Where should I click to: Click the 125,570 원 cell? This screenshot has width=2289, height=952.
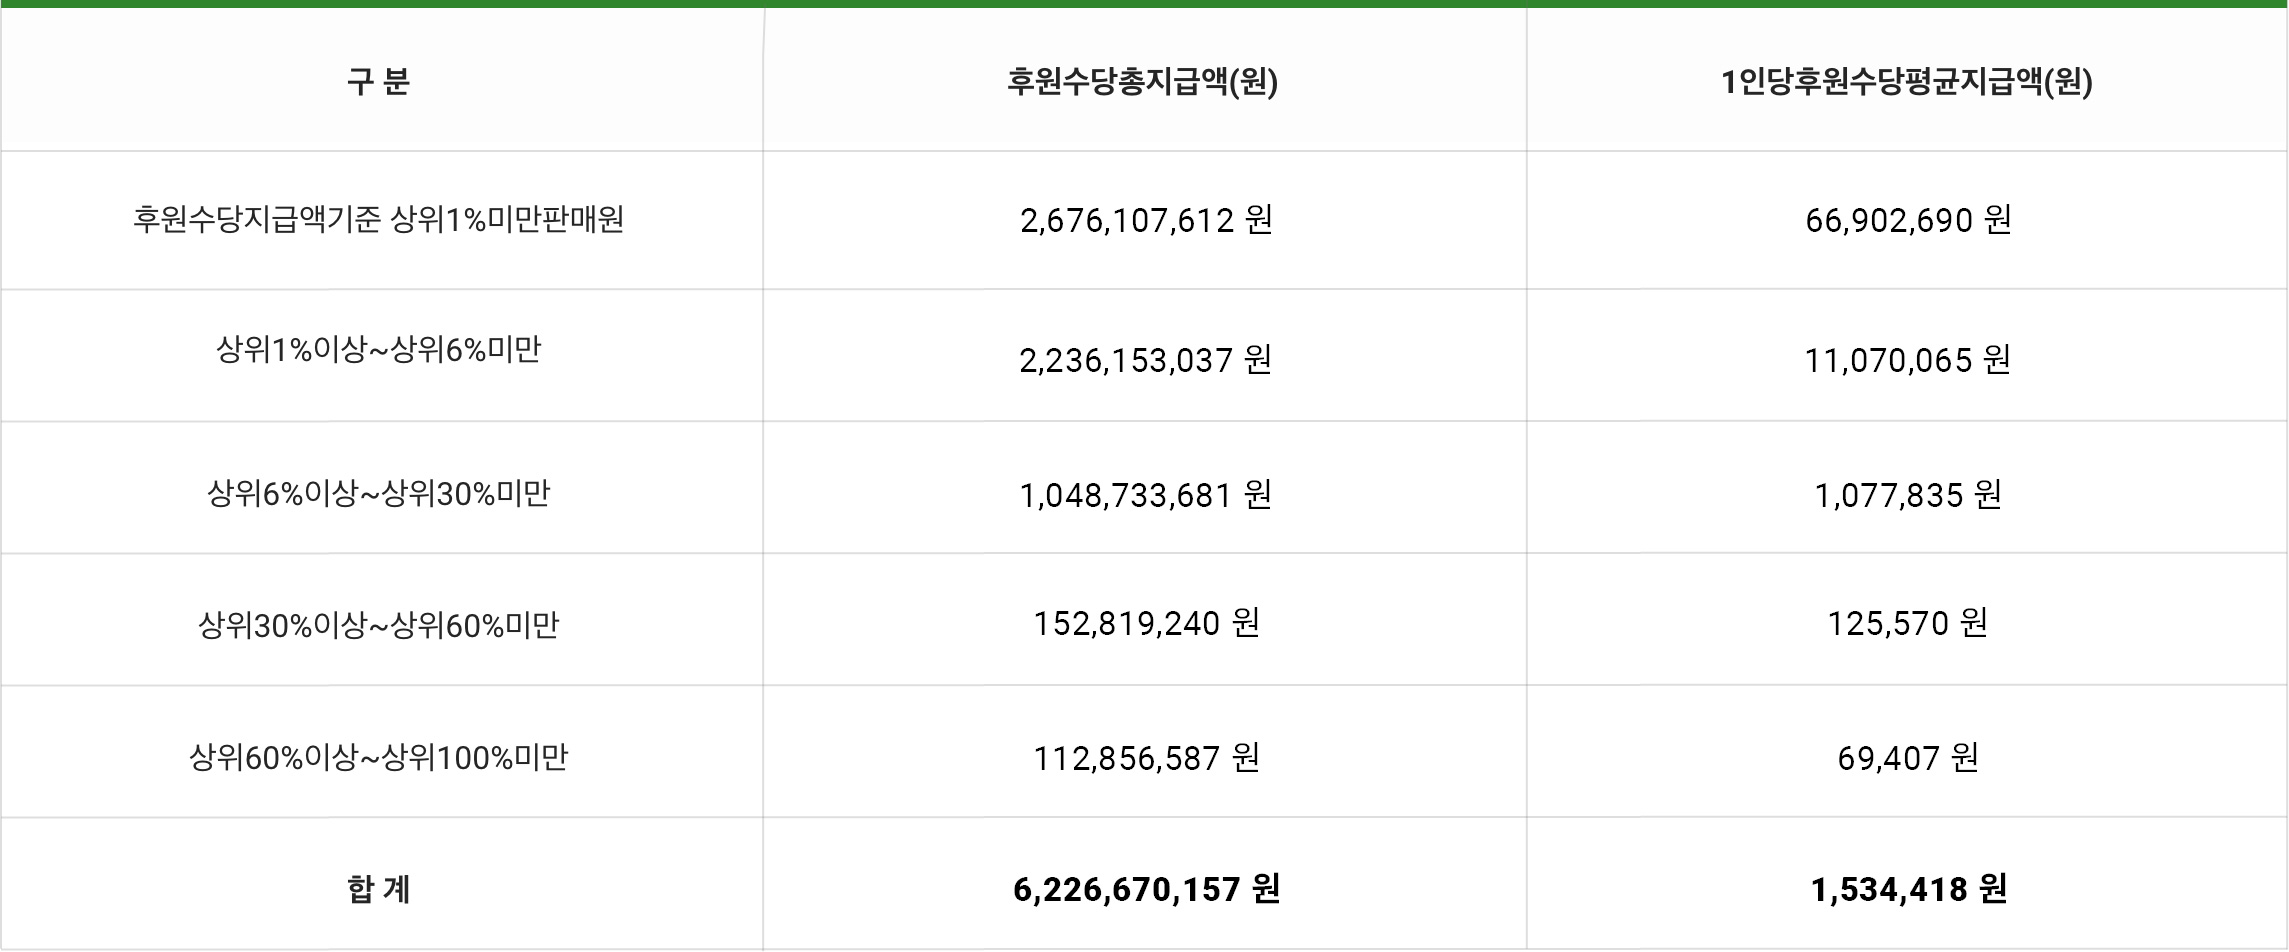pos(1908,624)
